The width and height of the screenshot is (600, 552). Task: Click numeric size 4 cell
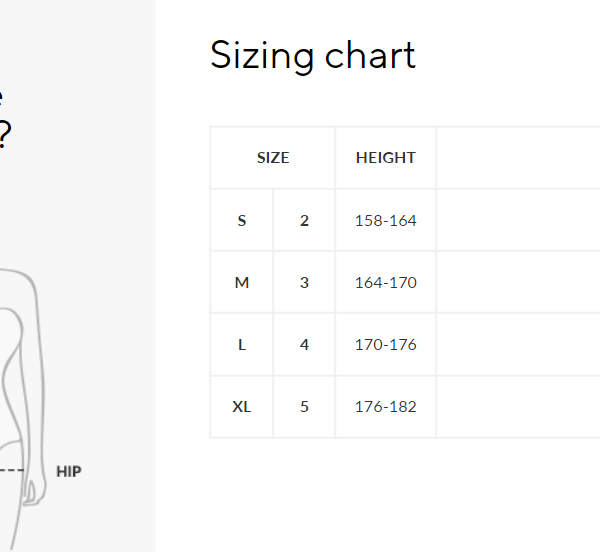pyautogui.click(x=304, y=345)
